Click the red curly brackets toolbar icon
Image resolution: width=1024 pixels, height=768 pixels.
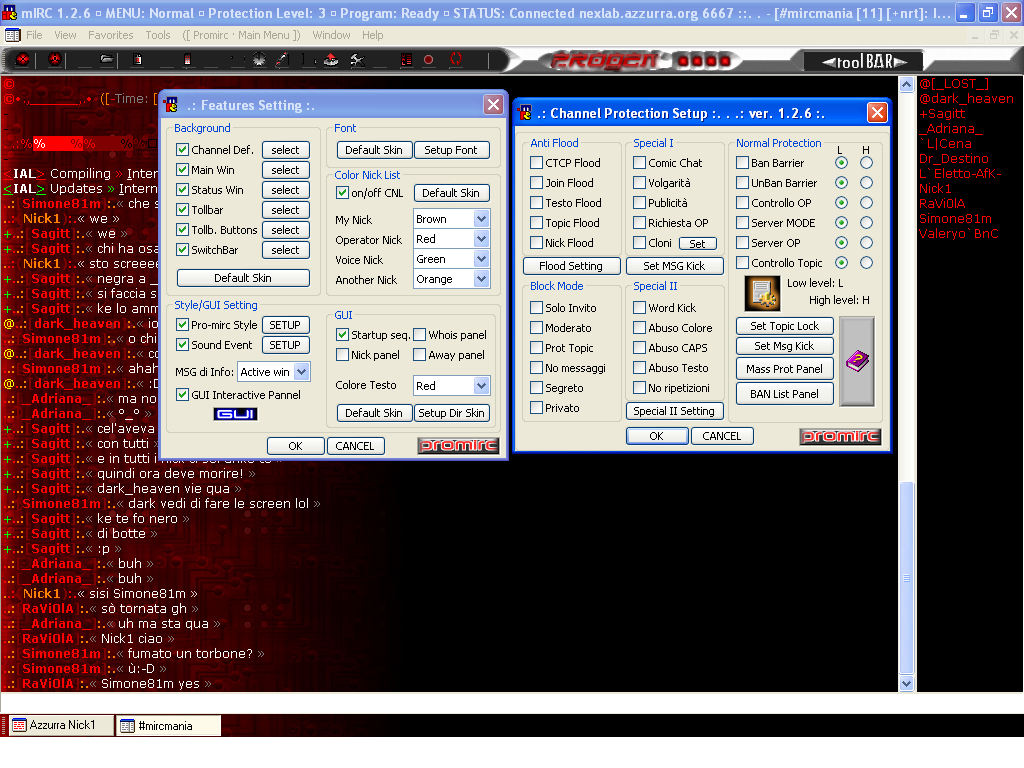[455, 60]
